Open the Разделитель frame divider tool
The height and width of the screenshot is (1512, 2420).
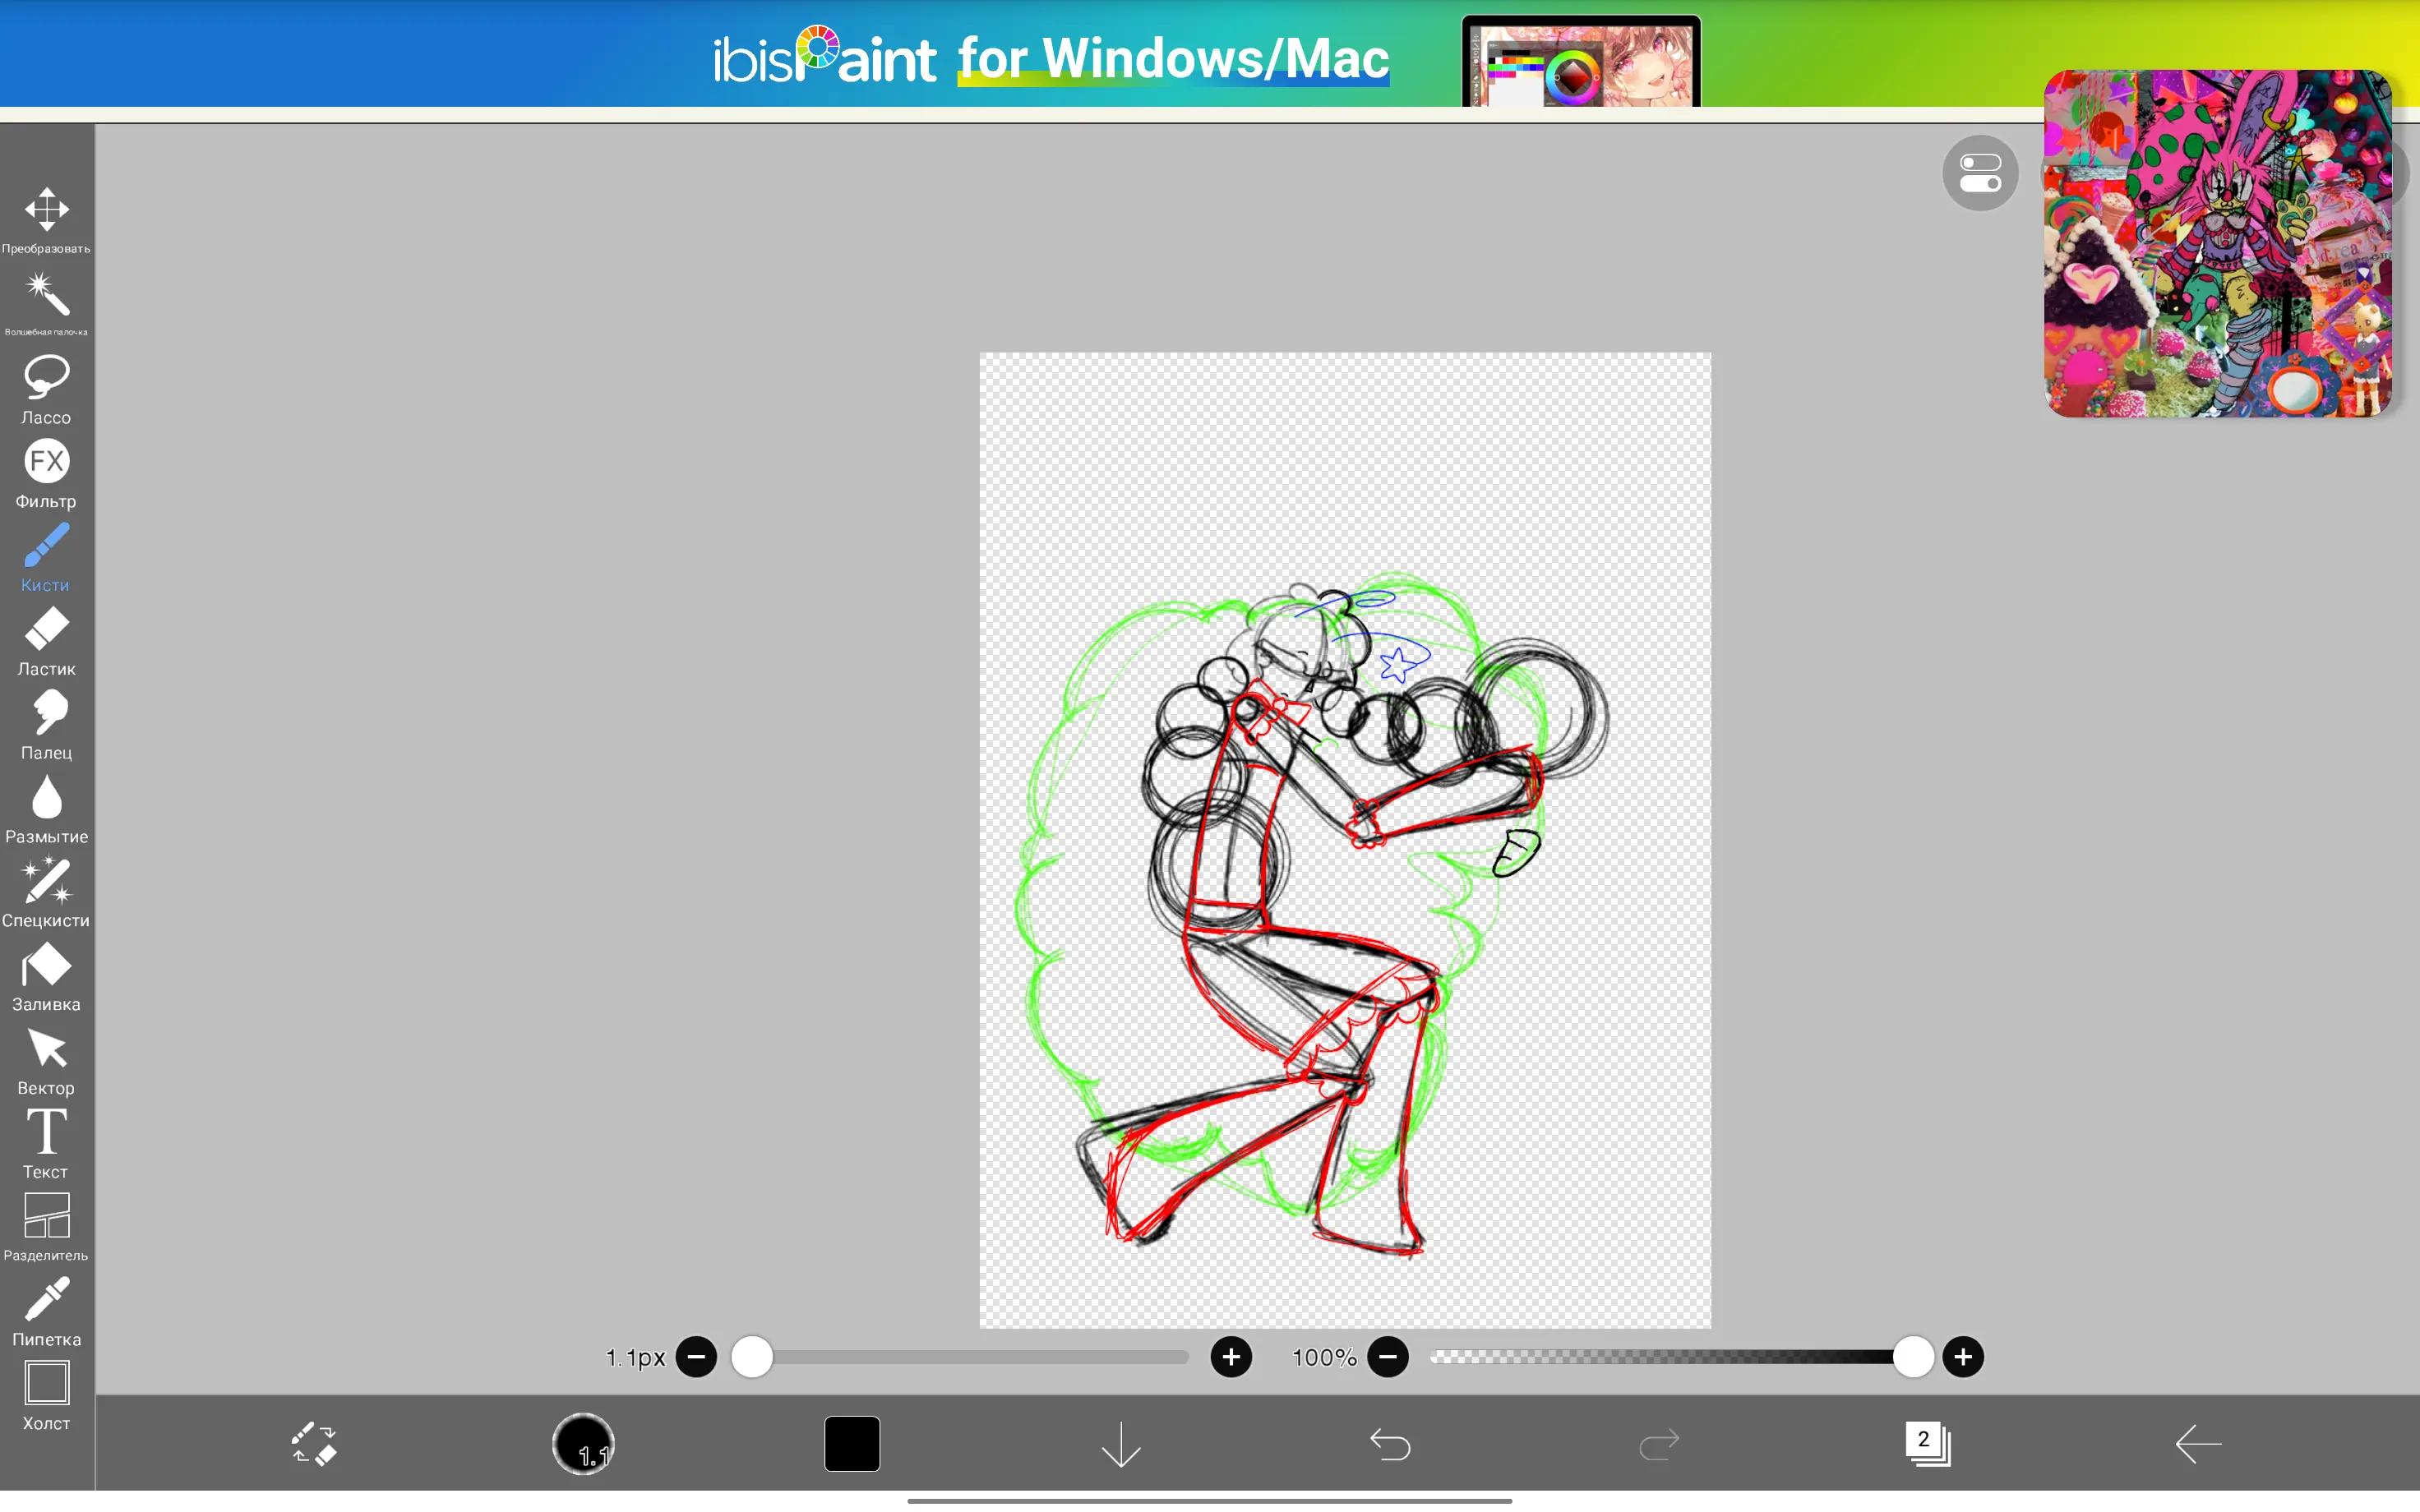[x=46, y=1227]
